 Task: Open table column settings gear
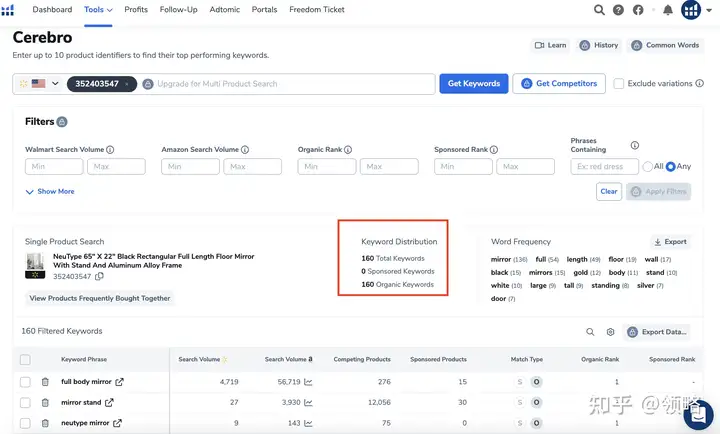click(610, 332)
